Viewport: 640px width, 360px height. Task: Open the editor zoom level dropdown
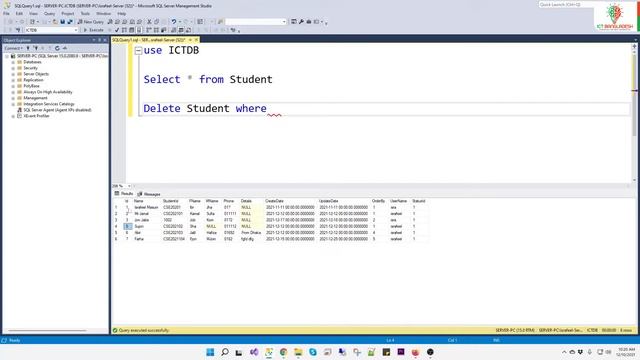point(129,186)
